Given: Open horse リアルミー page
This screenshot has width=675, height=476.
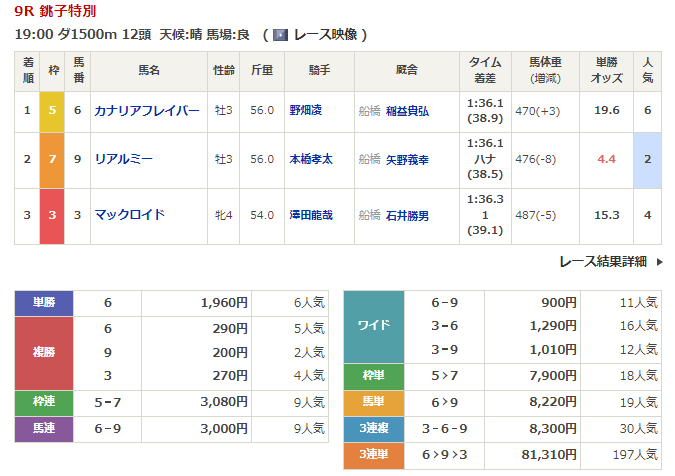Looking at the screenshot, I should click(124, 158).
